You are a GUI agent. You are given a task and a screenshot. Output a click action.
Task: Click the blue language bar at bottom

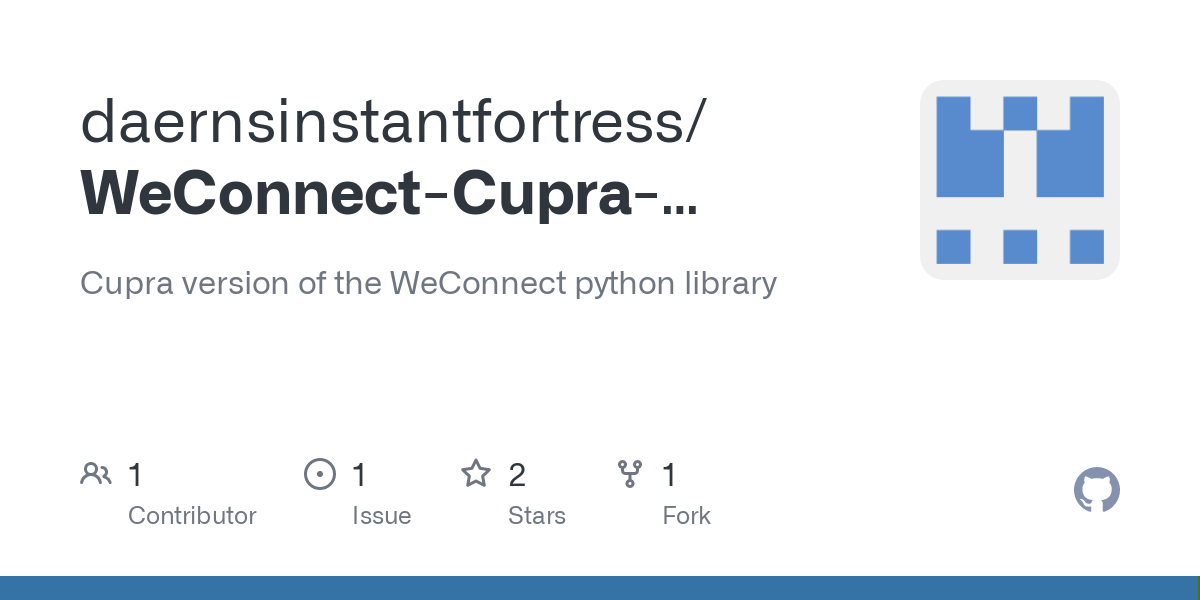click(x=600, y=588)
